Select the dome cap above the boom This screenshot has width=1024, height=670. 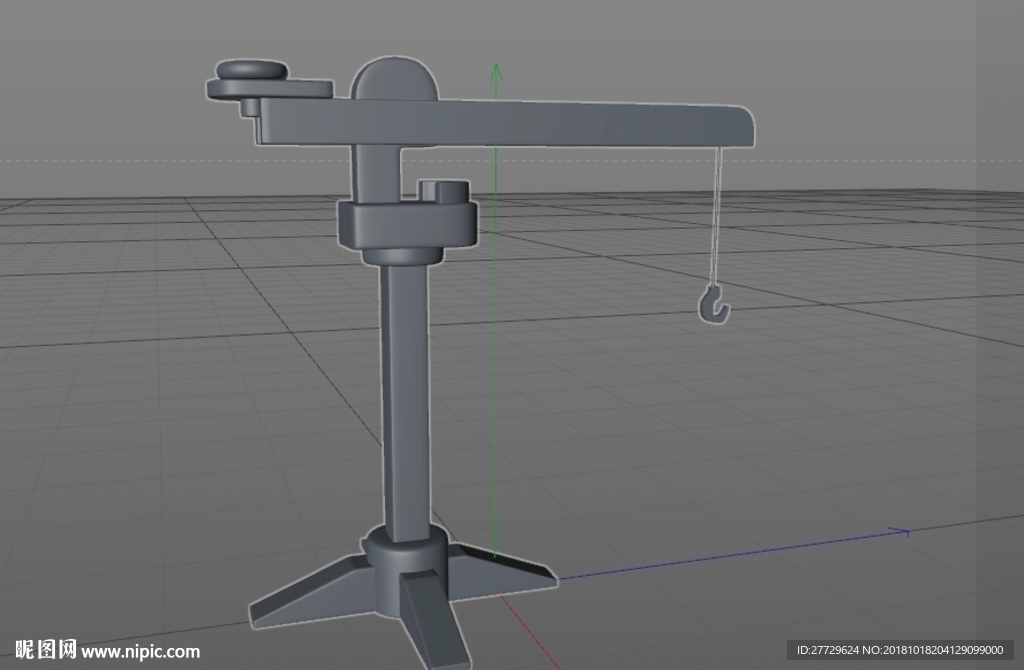pos(394,78)
